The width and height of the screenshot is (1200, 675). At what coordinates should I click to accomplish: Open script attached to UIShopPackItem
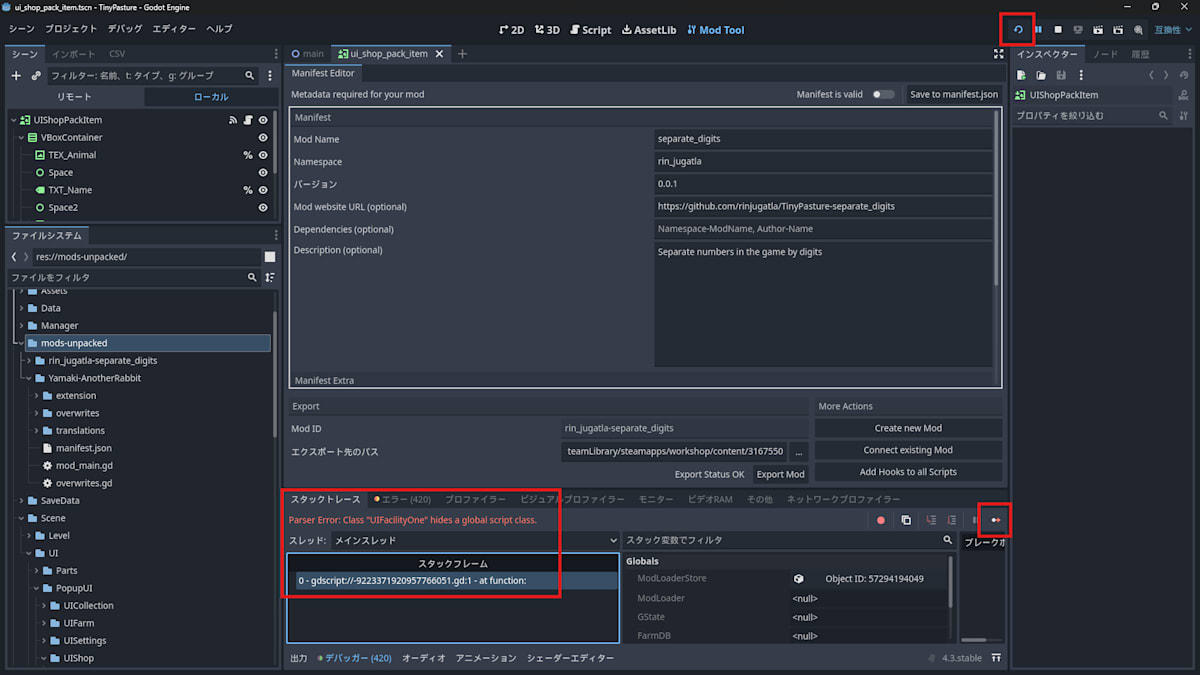pos(248,120)
